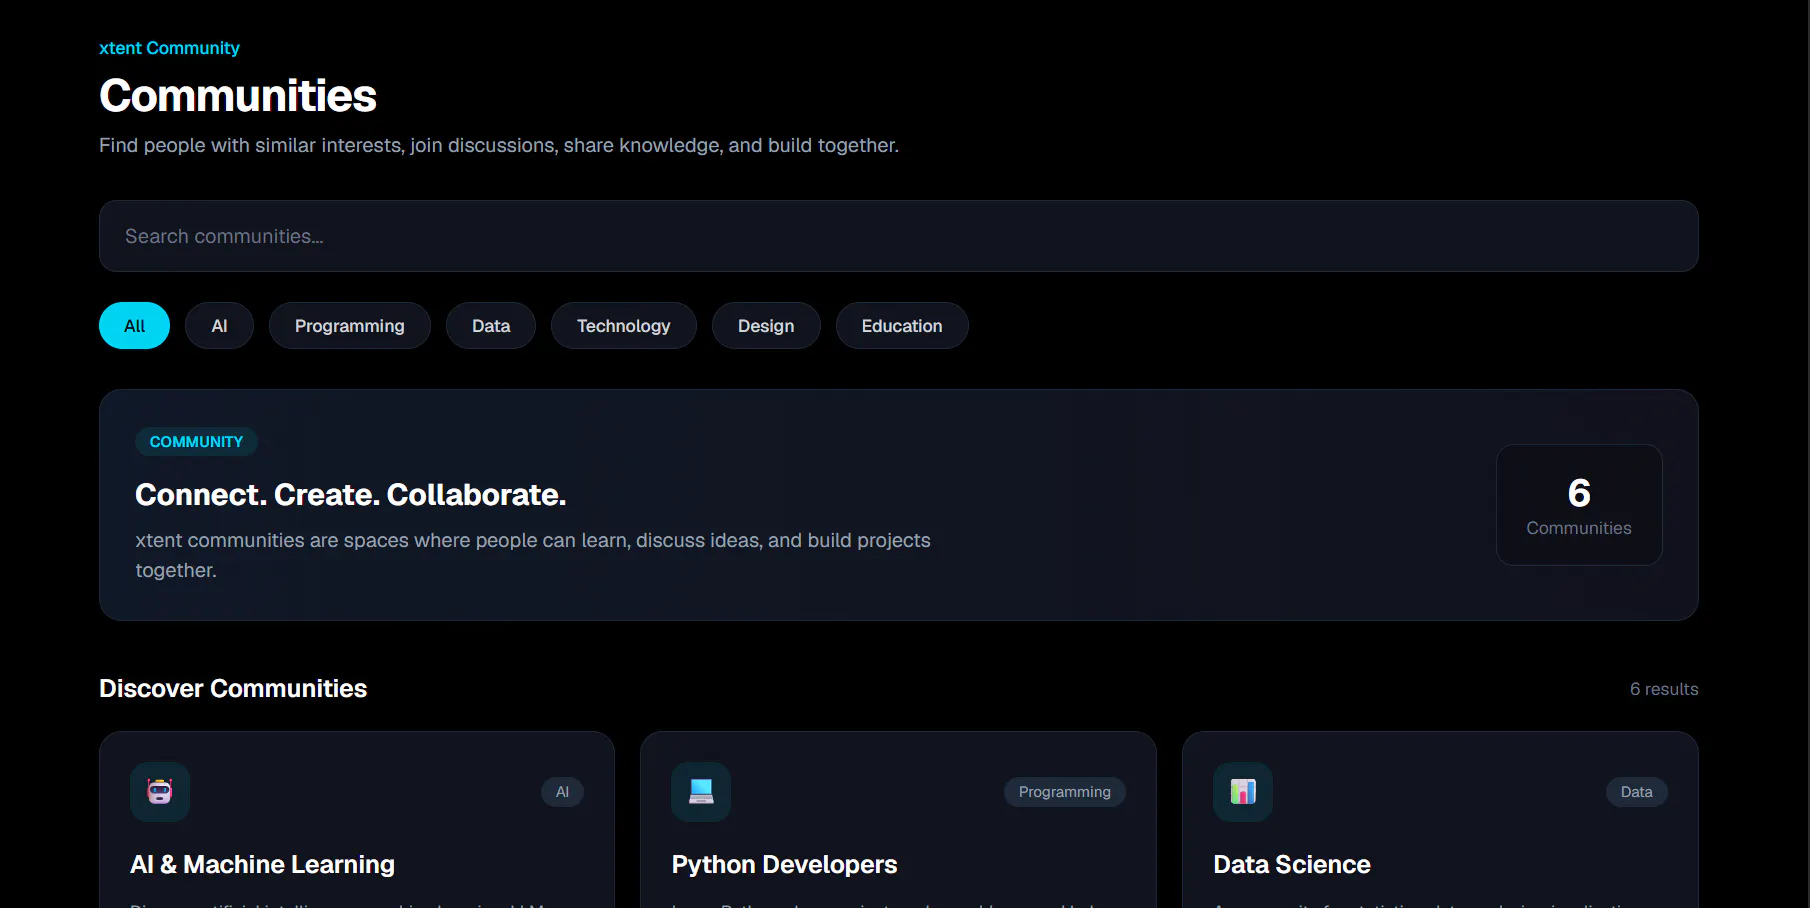Click the AI tag on first community card

(562, 792)
